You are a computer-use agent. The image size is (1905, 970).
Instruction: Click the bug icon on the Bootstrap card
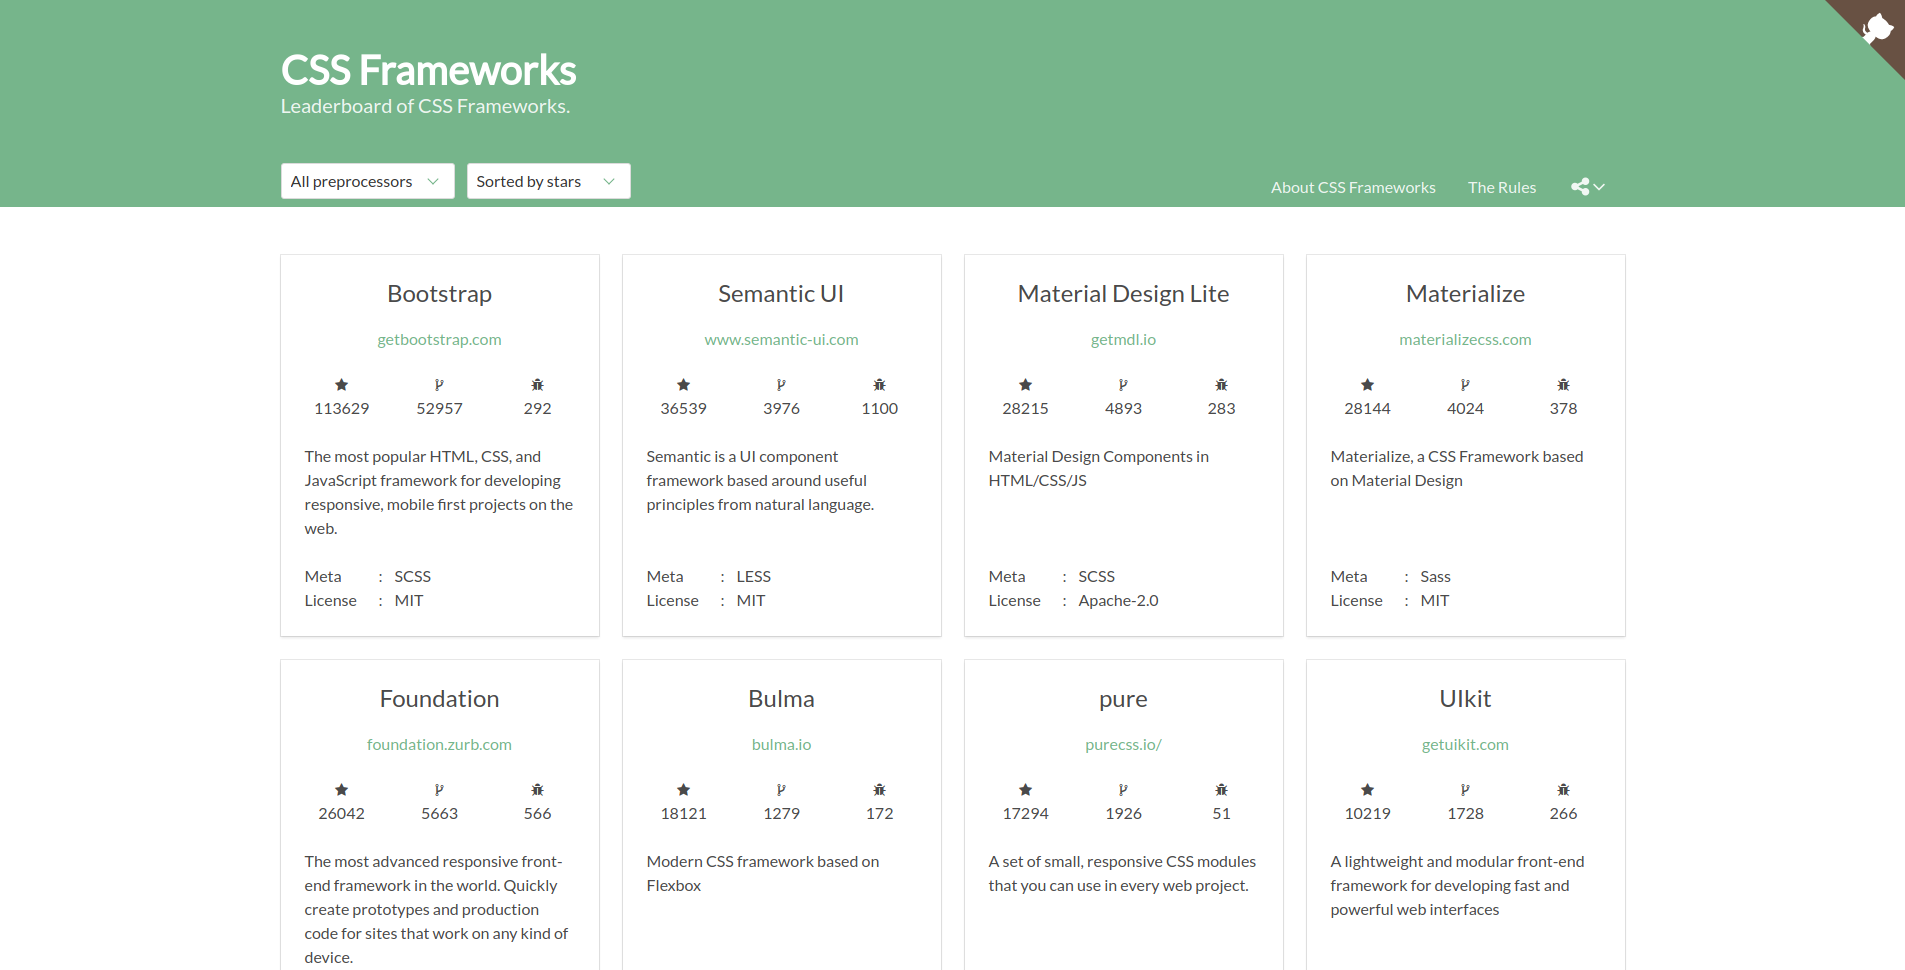(537, 385)
